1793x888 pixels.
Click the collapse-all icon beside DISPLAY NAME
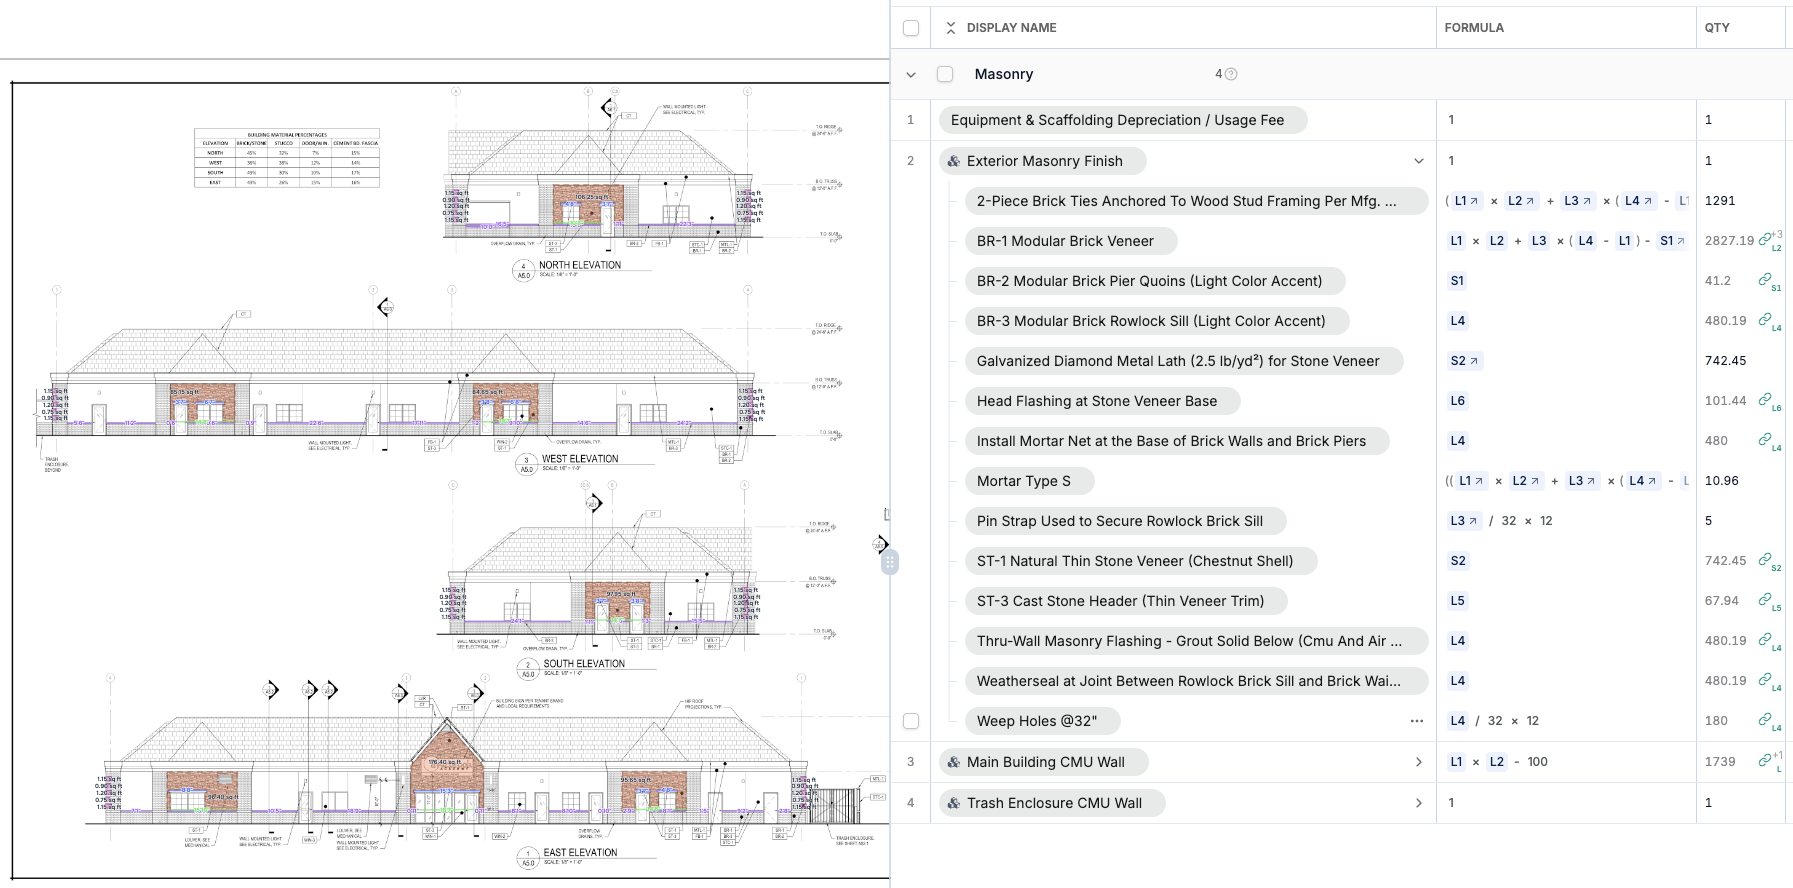(950, 28)
